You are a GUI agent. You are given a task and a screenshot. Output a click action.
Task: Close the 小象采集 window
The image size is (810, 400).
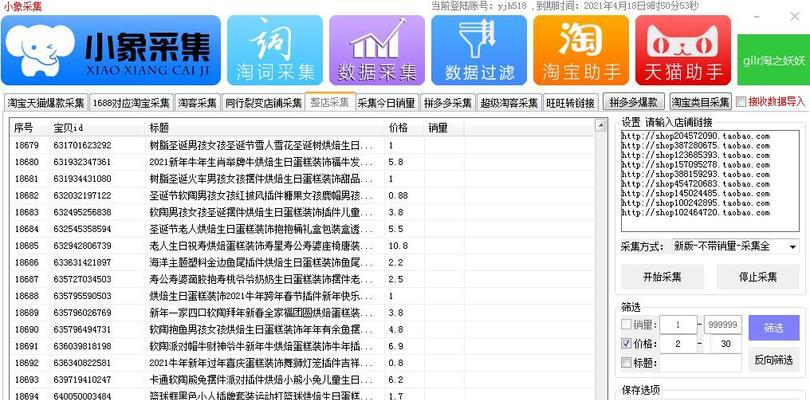[x=795, y=17]
